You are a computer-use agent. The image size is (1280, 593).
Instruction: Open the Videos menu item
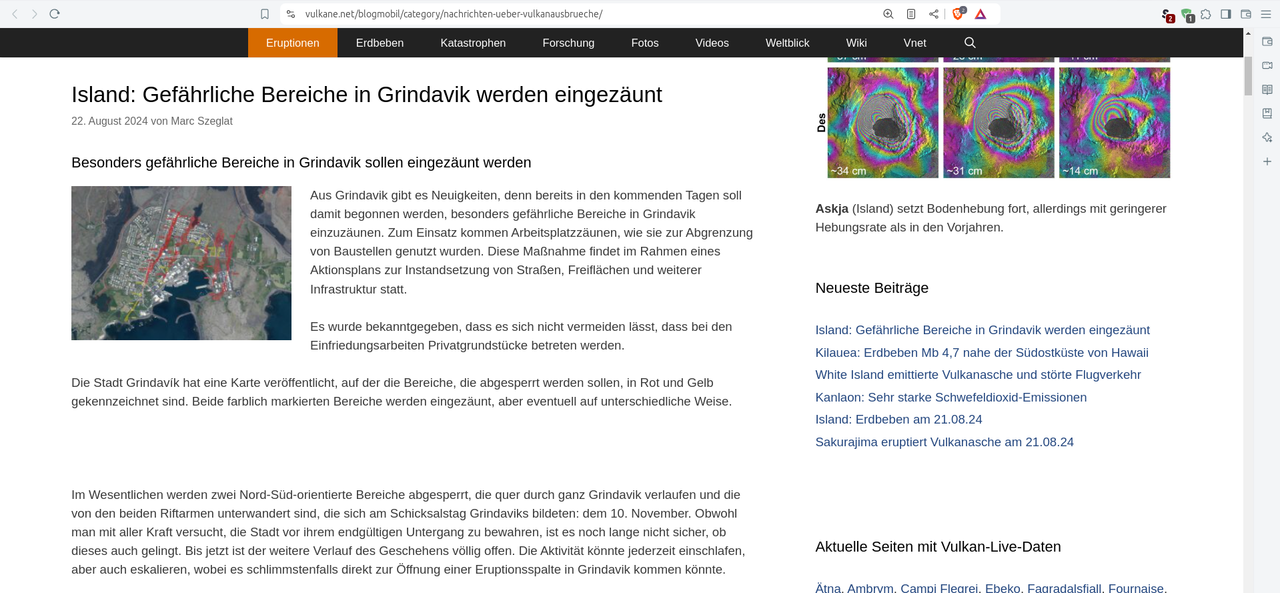712,43
